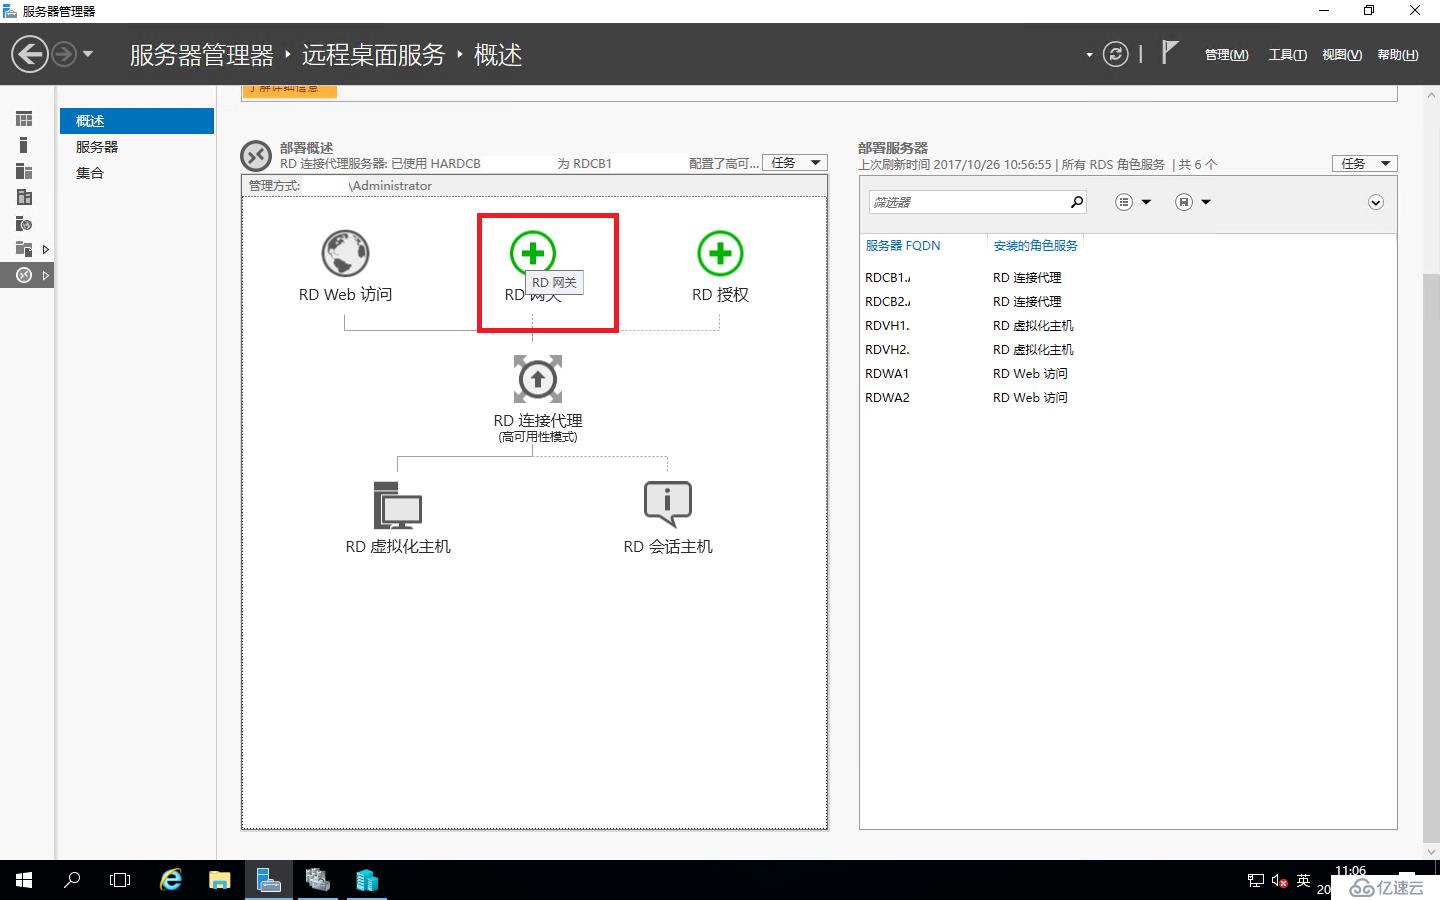Image resolution: width=1440 pixels, height=900 pixels.
Task: Open the 任务 dropdown in 部署概述
Action: click(x=795, y=163)
